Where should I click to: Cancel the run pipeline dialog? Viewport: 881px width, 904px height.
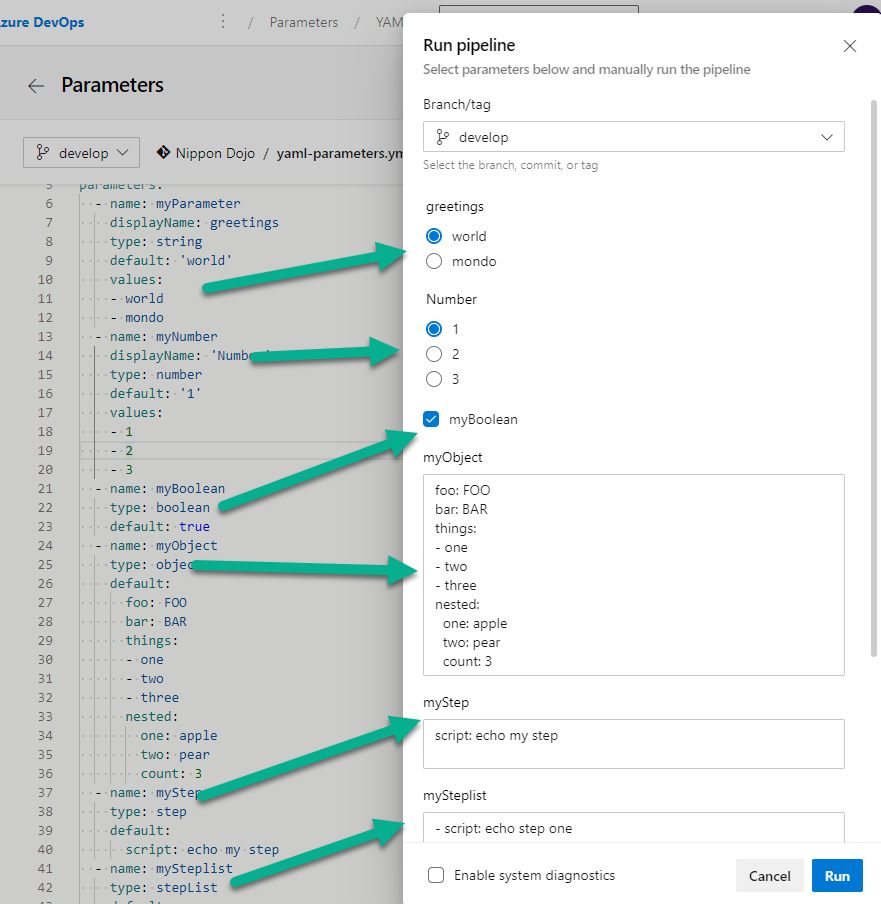click(x=769, y=876)
